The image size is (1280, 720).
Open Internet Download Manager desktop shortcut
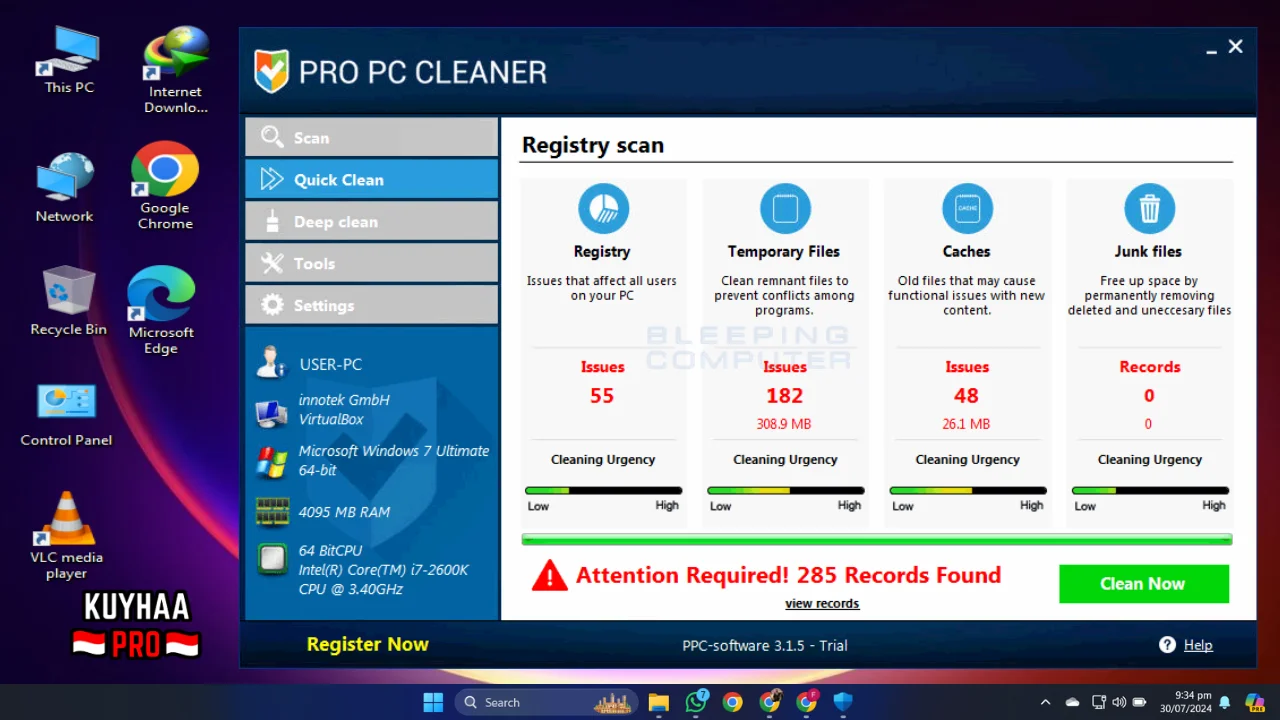176,70
